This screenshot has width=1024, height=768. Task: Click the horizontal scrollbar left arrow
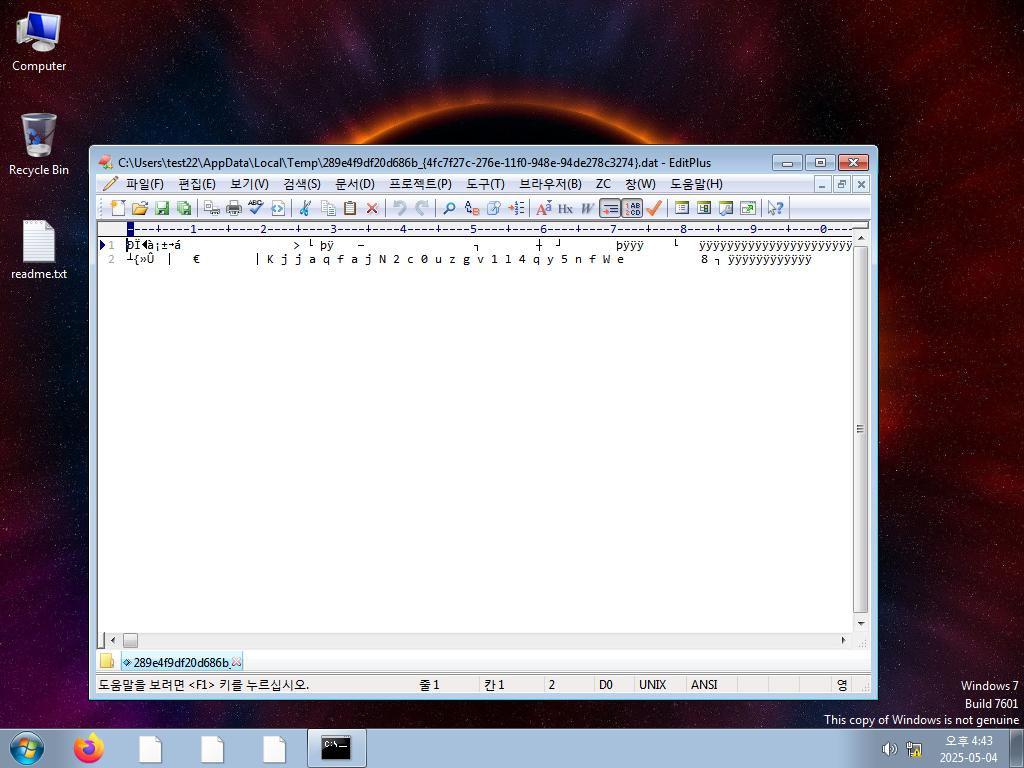click(x=113, y=641)
